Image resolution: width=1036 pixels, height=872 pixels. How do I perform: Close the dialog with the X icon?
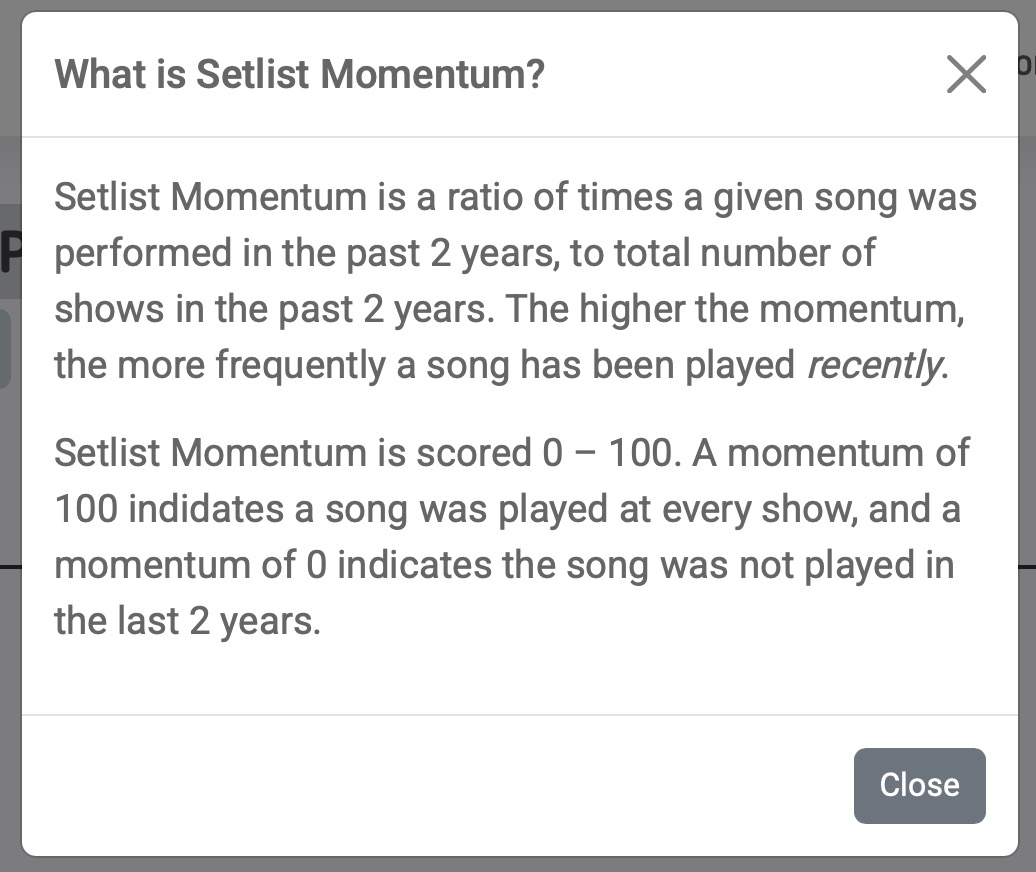[965, 74]
